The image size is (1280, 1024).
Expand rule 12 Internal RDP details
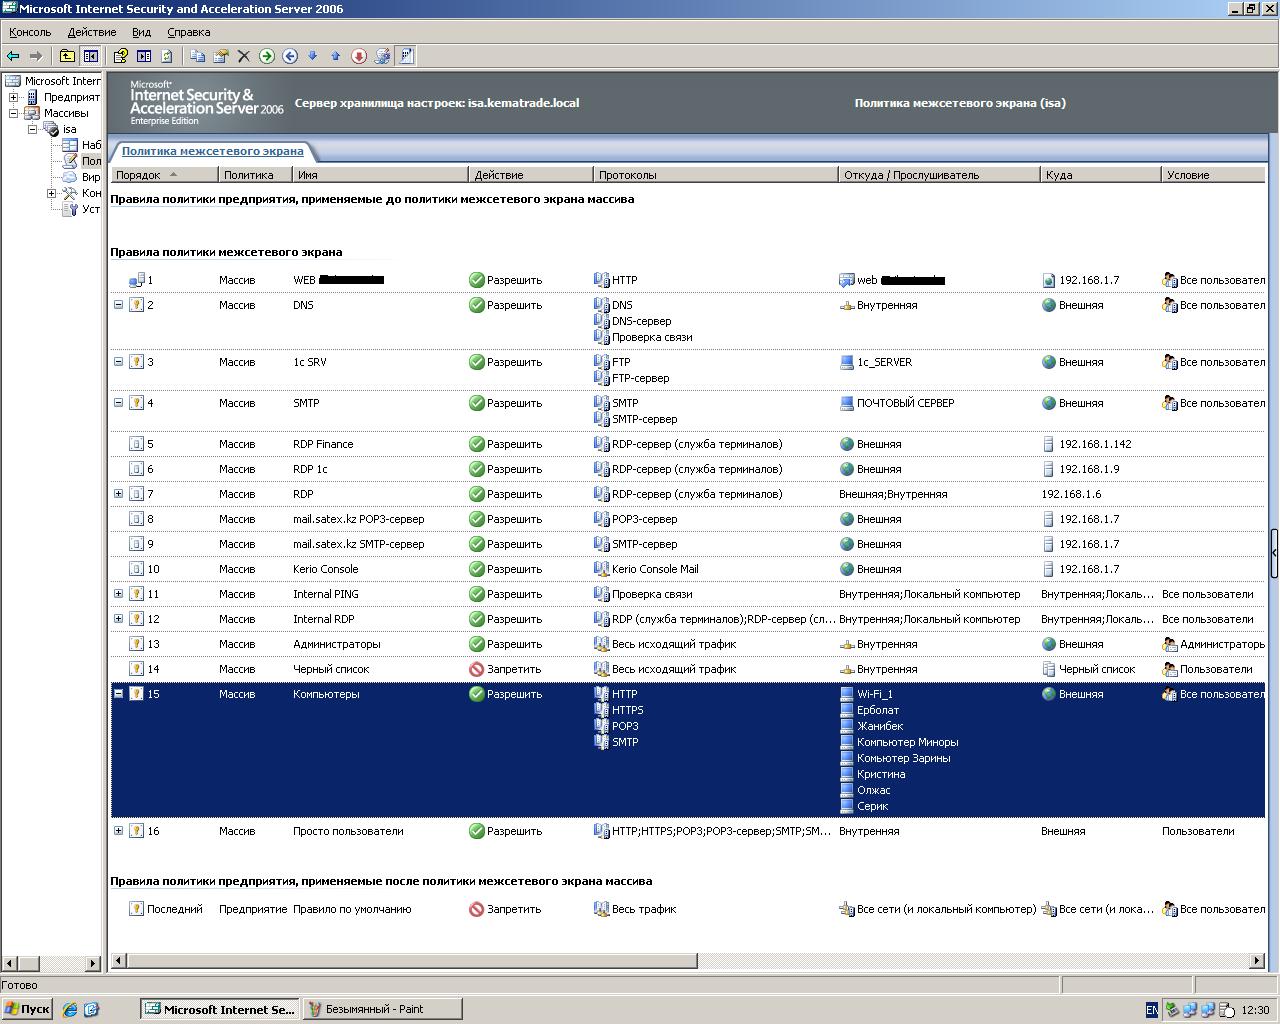(x=118, y=619)
